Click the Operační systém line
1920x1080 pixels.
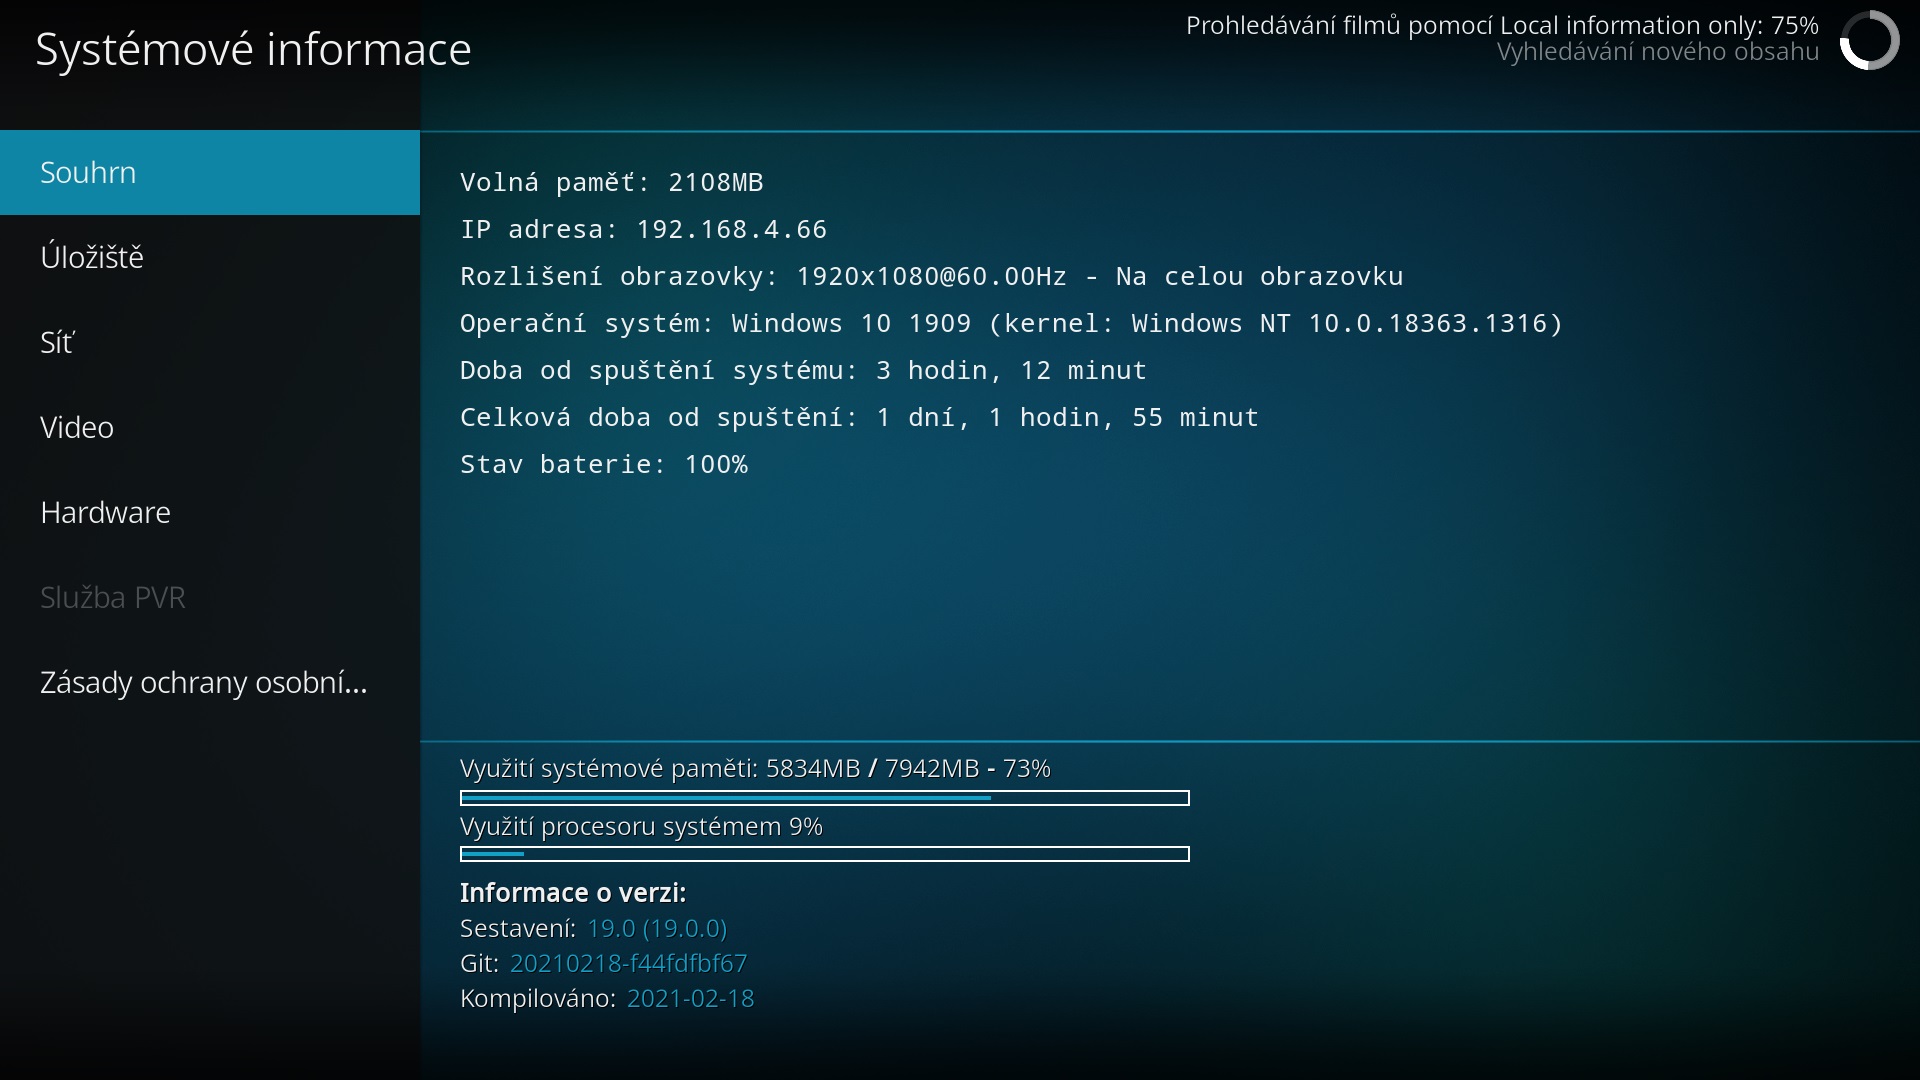(1010, 323)
